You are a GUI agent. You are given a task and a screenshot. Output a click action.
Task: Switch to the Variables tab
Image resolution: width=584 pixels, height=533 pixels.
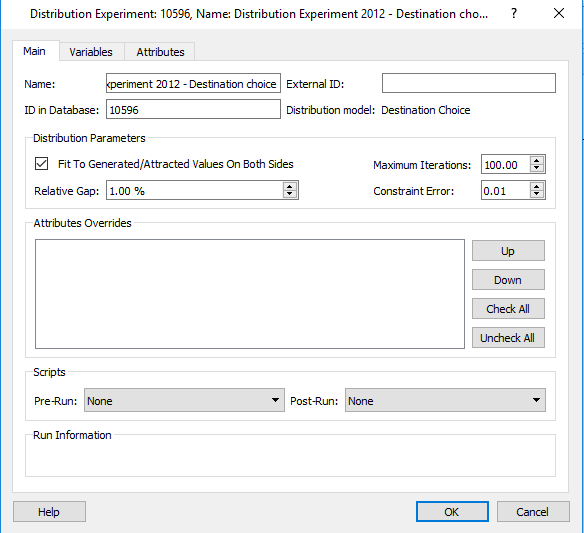pos(91,52)
